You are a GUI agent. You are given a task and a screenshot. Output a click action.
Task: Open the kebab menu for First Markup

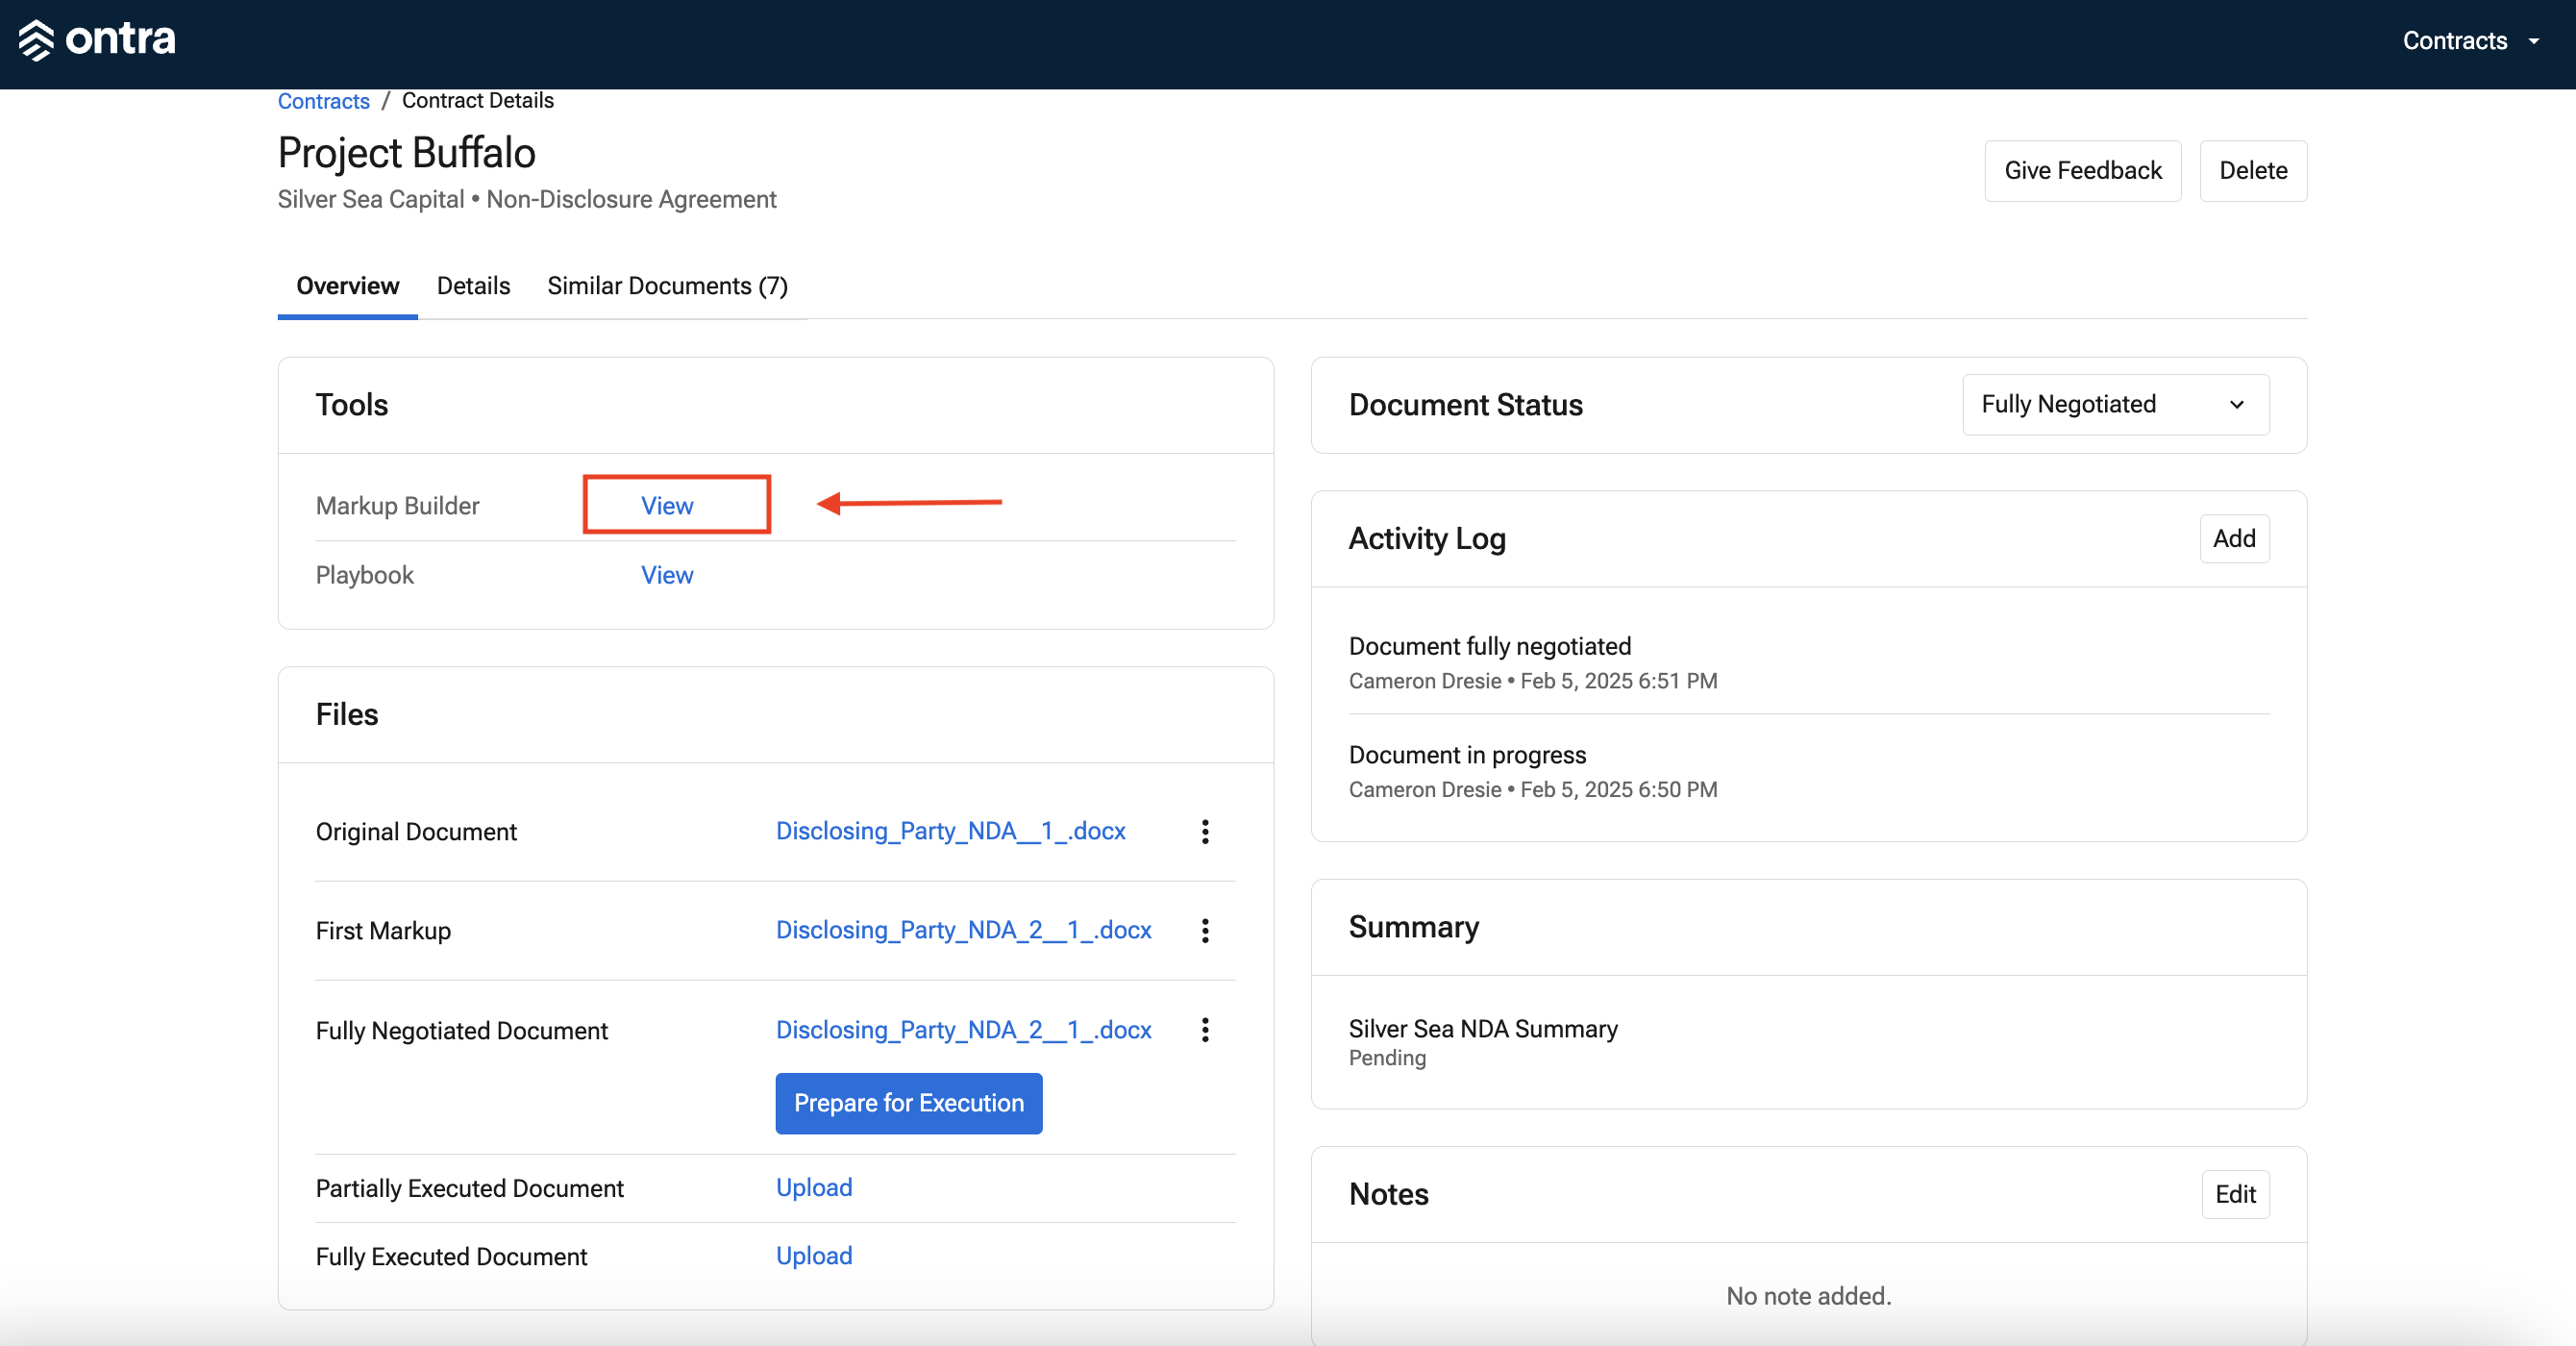(1205, 930)
